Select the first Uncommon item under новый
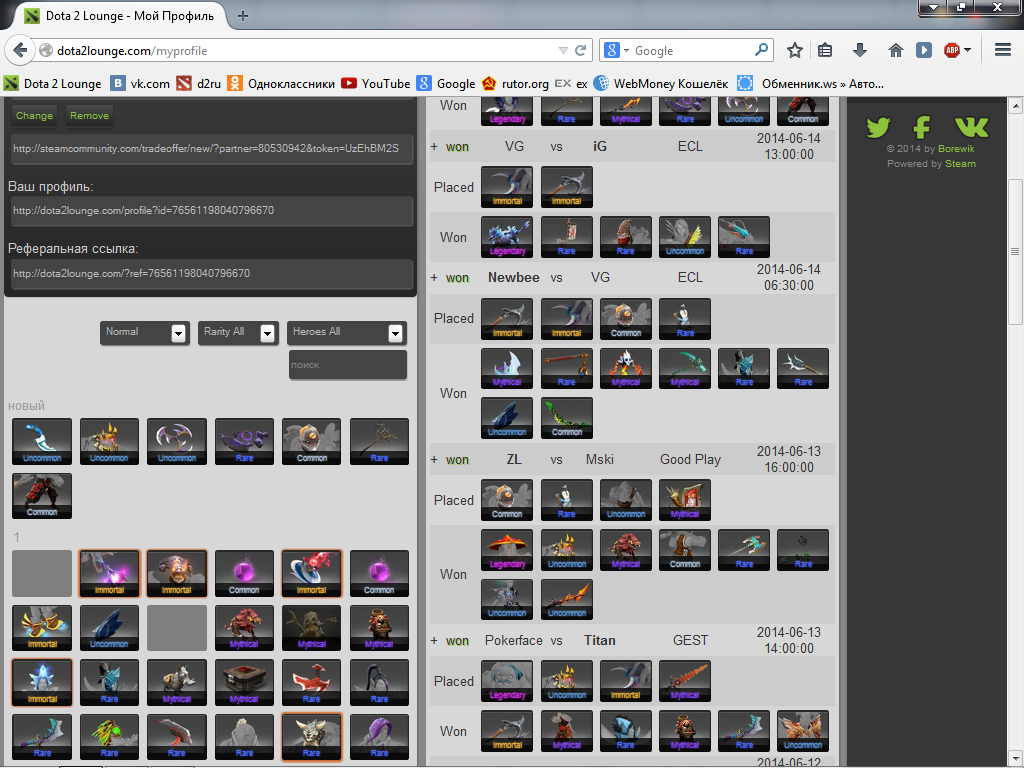The width and height of the screenshot is (1024, 768). pos(42,441)
